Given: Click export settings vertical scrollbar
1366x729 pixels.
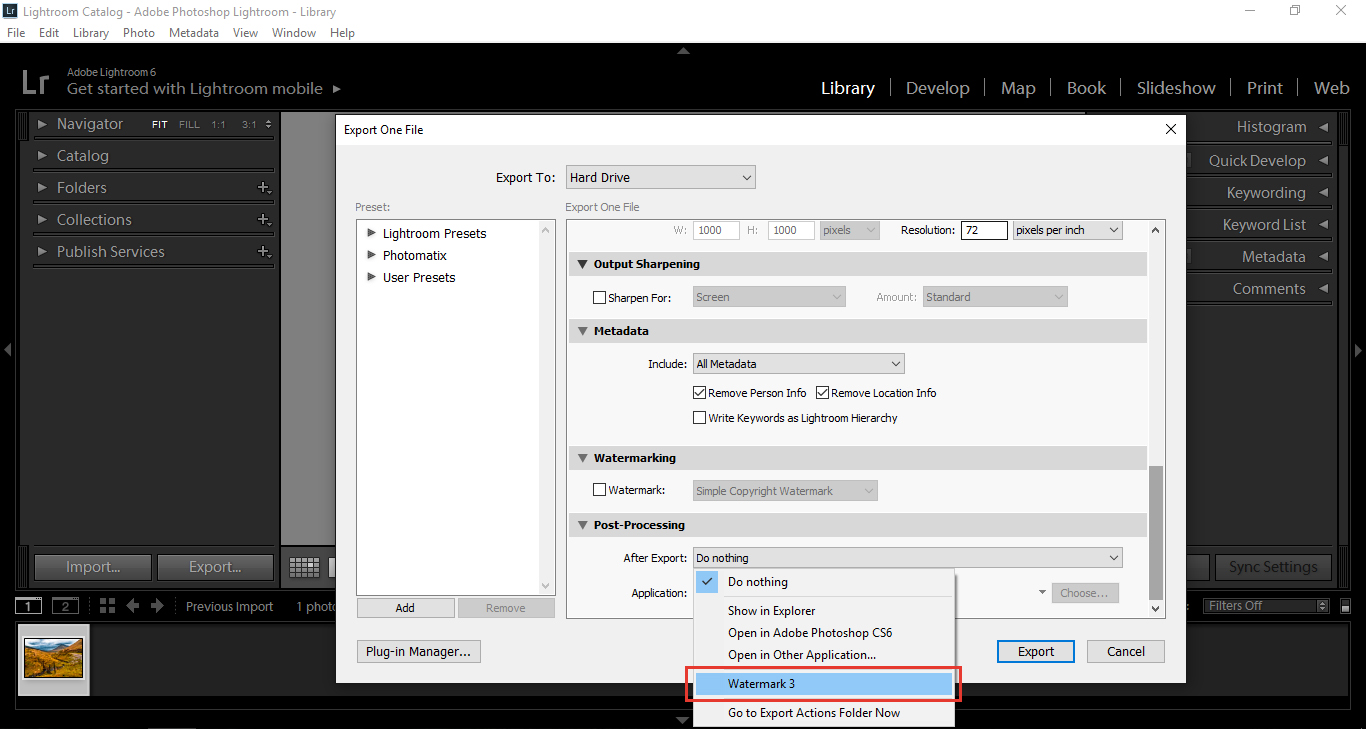Looking at the screenshot, I should [1157, 534].
